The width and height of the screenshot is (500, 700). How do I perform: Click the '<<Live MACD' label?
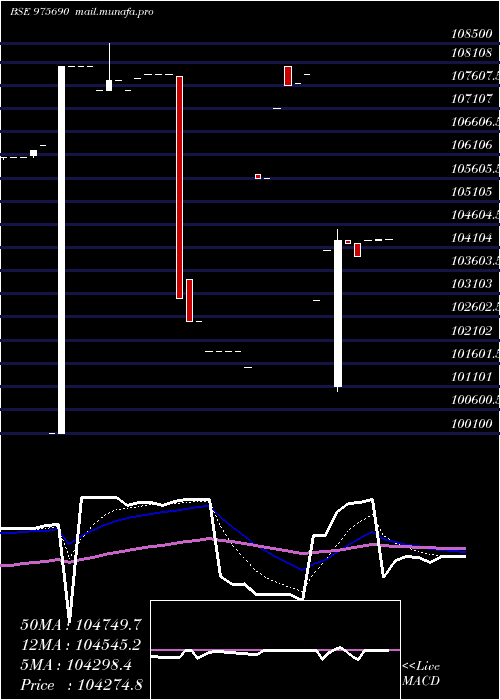click(x=421, y=674)
